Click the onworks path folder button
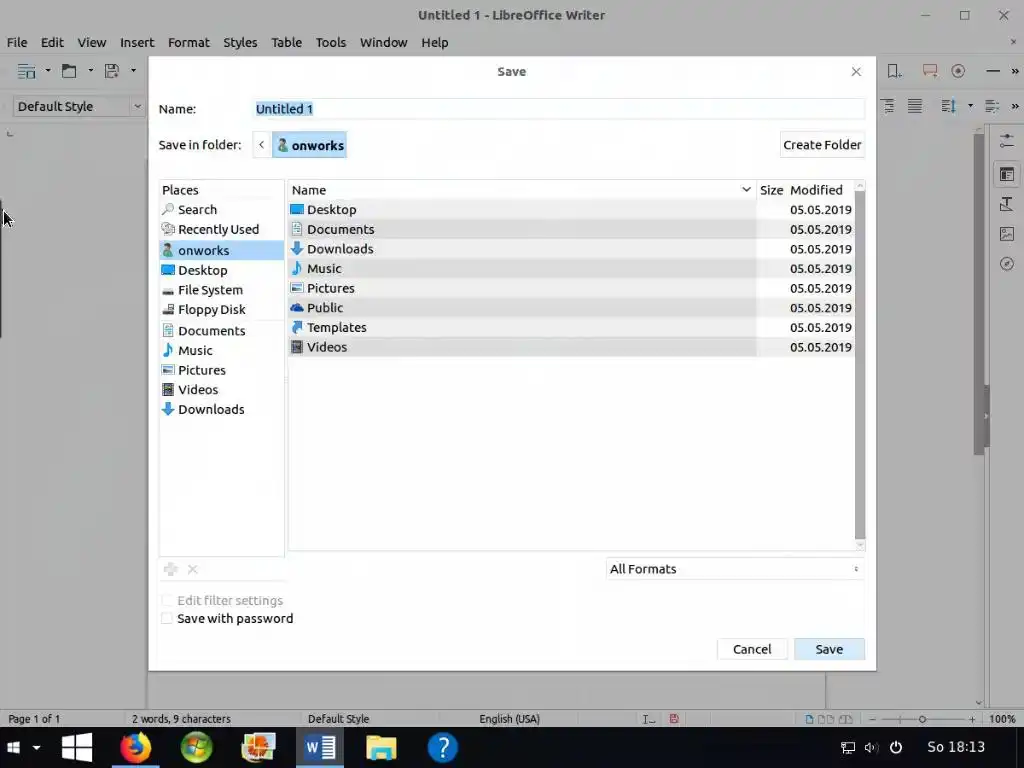 click(x=310, y=145)
